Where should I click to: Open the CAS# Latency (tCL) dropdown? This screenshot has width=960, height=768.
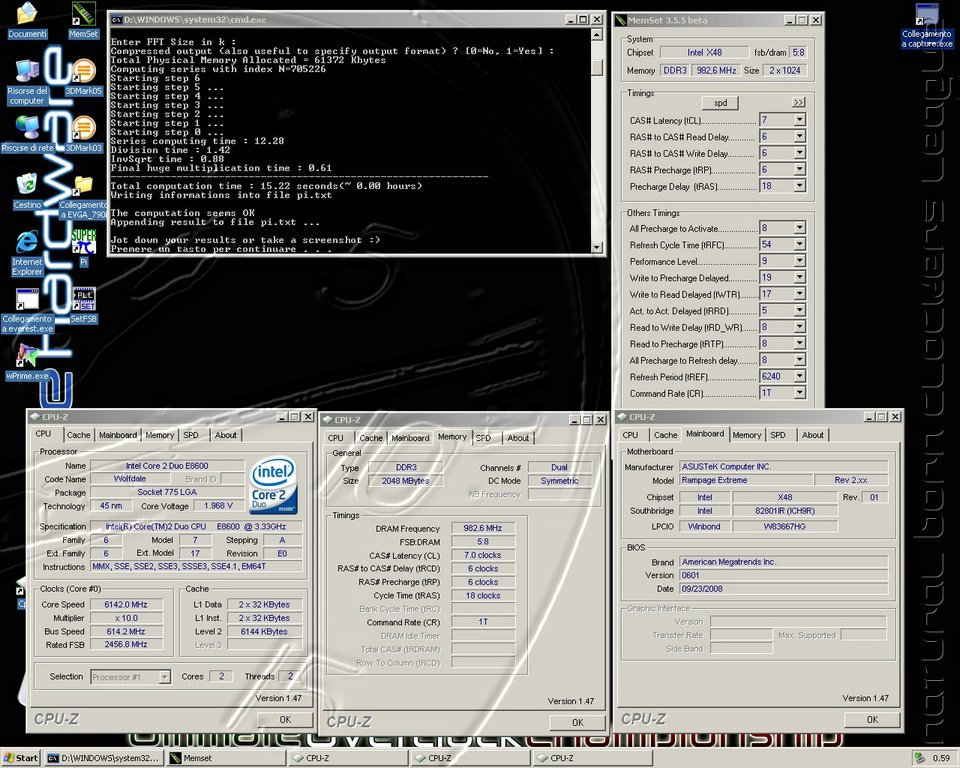800,120
